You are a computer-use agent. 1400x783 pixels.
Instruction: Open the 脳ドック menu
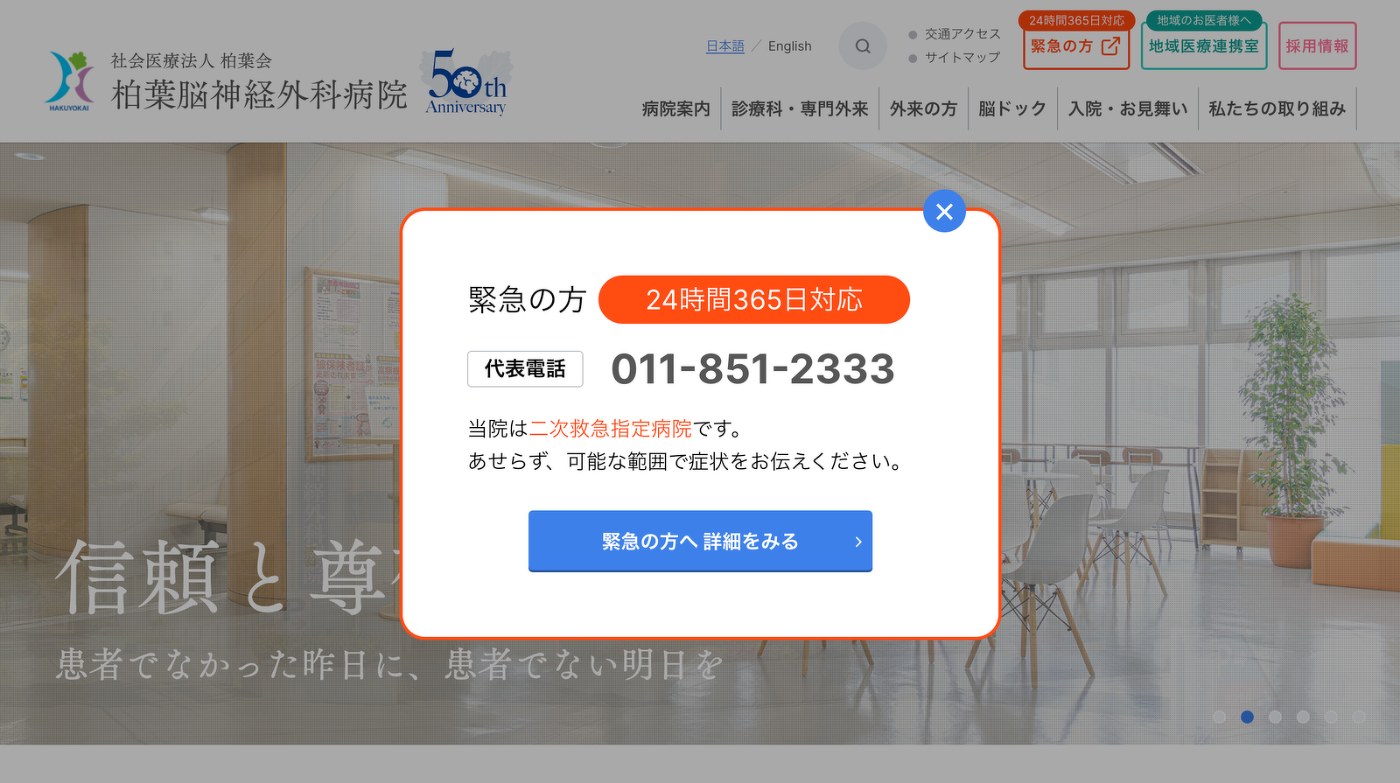1012,108
